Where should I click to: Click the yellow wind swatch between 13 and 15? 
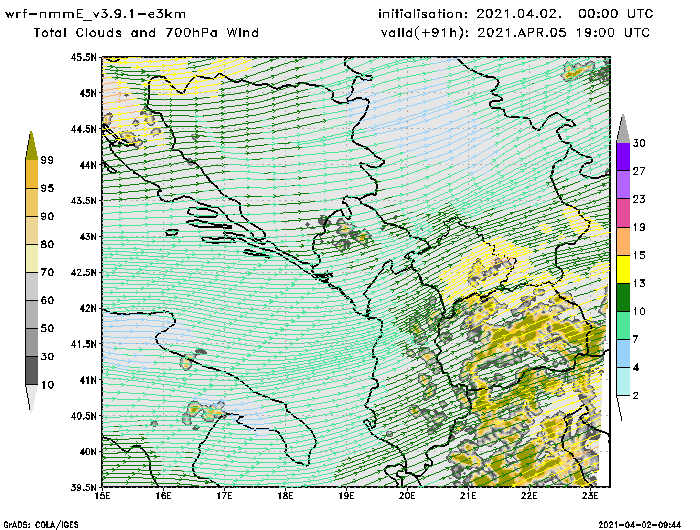pyautogui.click(x=623, y=269)
